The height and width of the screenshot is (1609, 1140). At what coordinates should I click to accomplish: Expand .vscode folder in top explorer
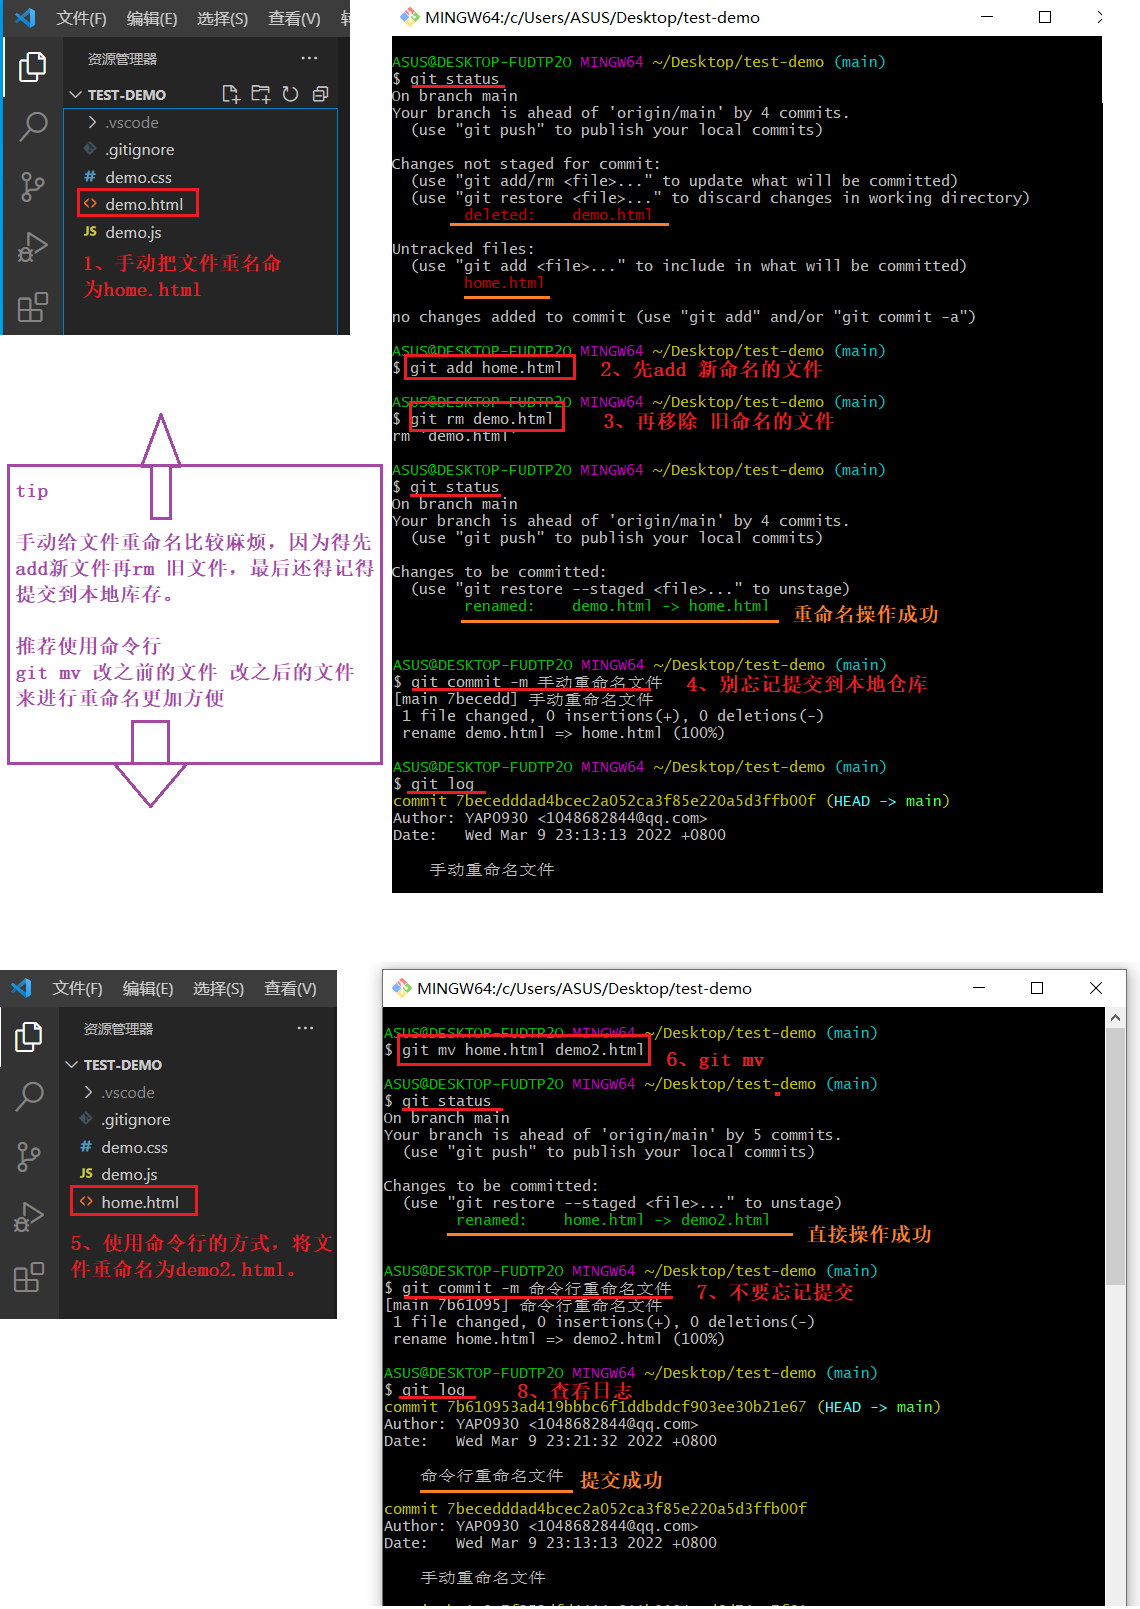93,122
